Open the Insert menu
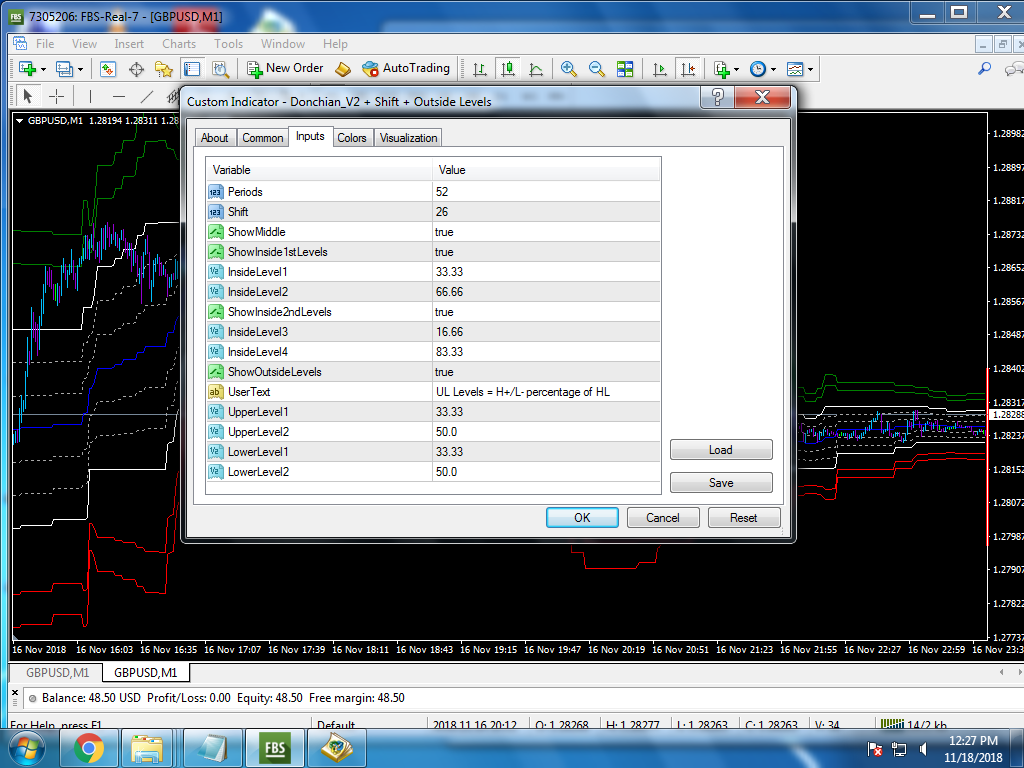This screenshot has height=768, width=1024. [129, 44]
